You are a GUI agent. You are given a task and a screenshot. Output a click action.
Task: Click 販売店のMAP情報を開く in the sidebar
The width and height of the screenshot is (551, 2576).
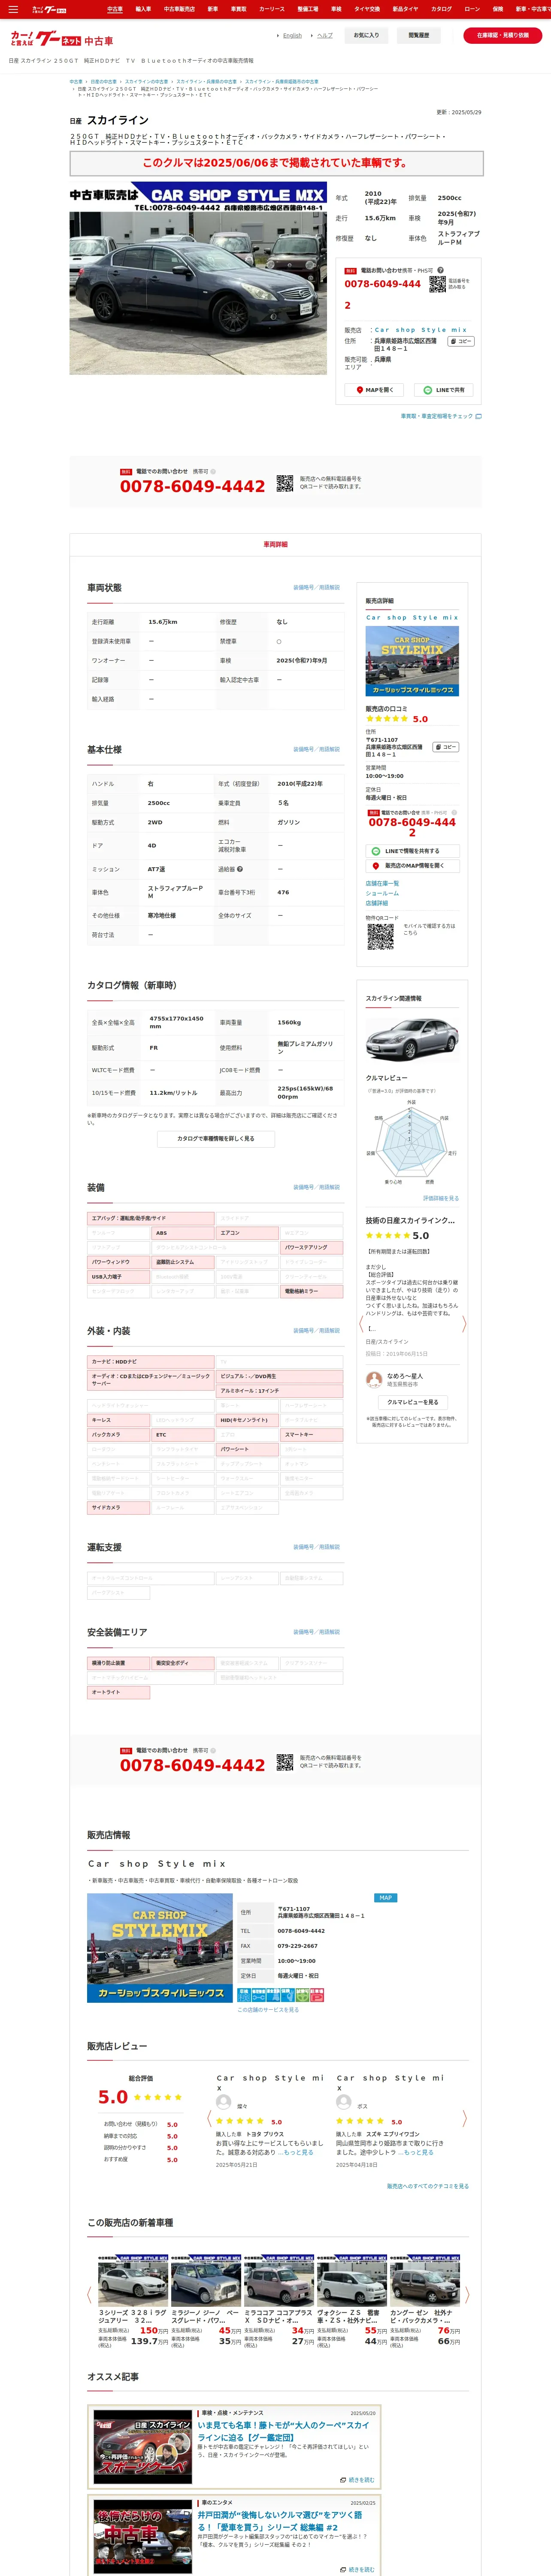tap(412, 866)
